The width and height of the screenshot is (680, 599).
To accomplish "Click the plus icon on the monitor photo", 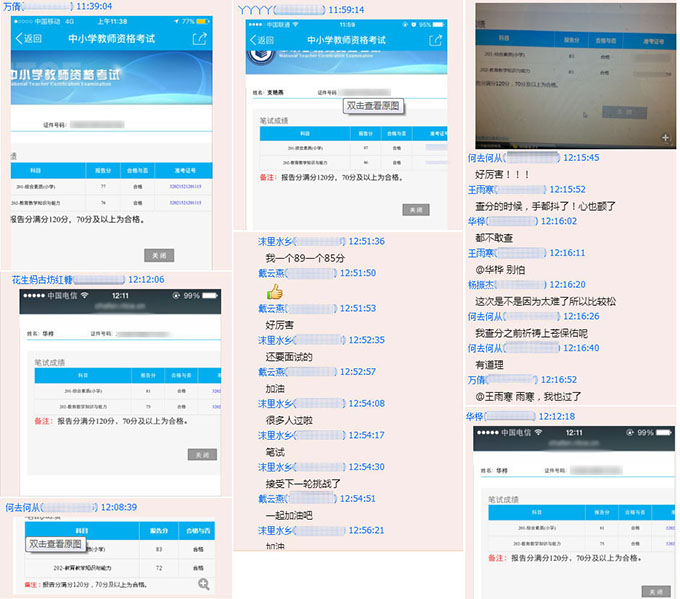I will coord(666,138).
